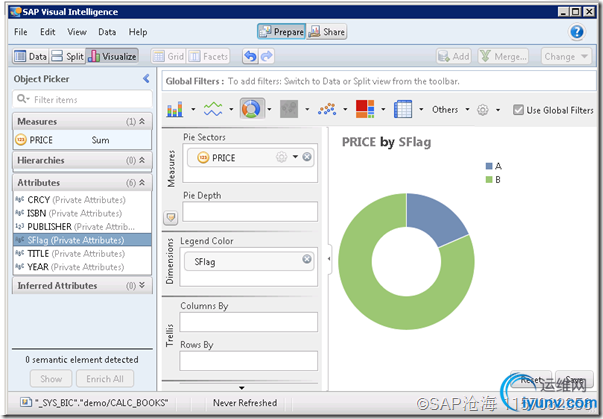
Task: Collapse the Object Picker panel arrow
Action: coord(146,79)
